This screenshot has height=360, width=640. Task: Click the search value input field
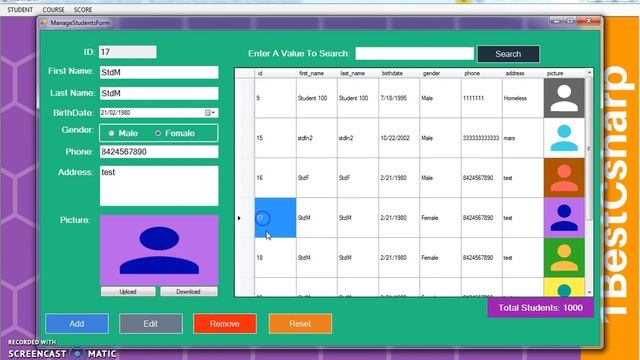414,53
